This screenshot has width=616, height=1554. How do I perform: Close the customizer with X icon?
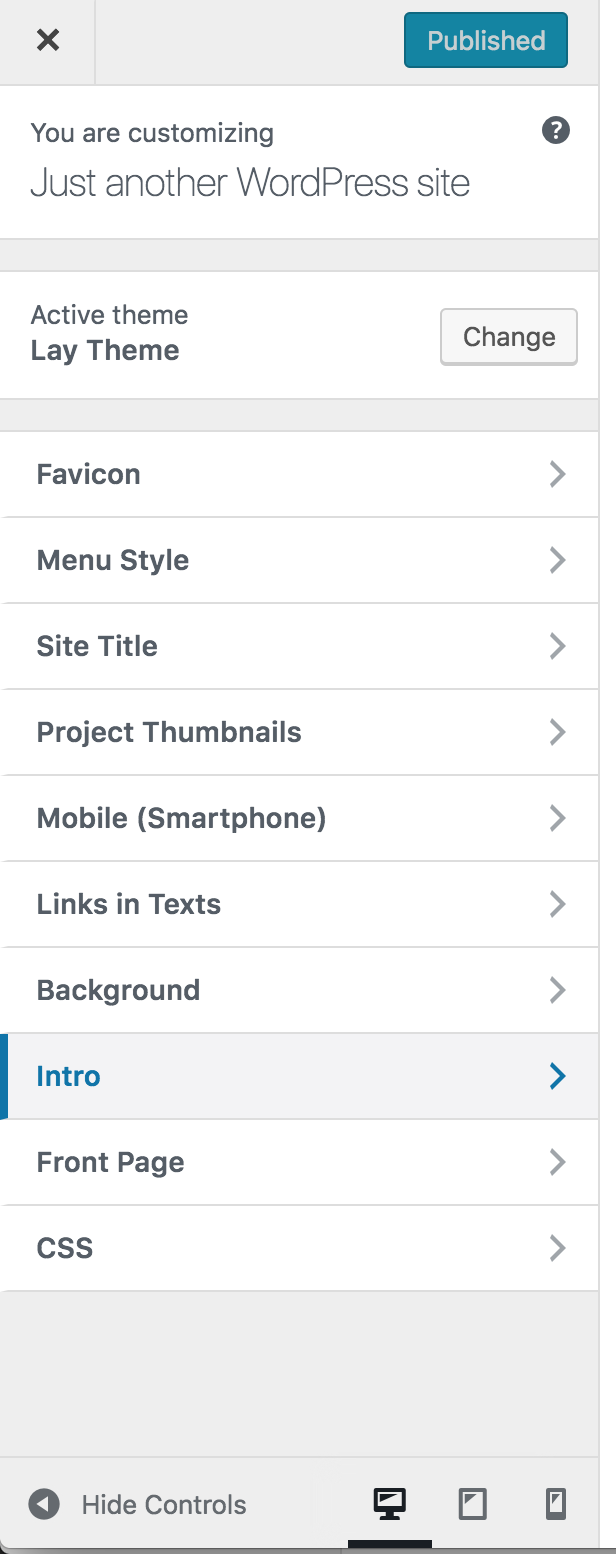[47, 40]
